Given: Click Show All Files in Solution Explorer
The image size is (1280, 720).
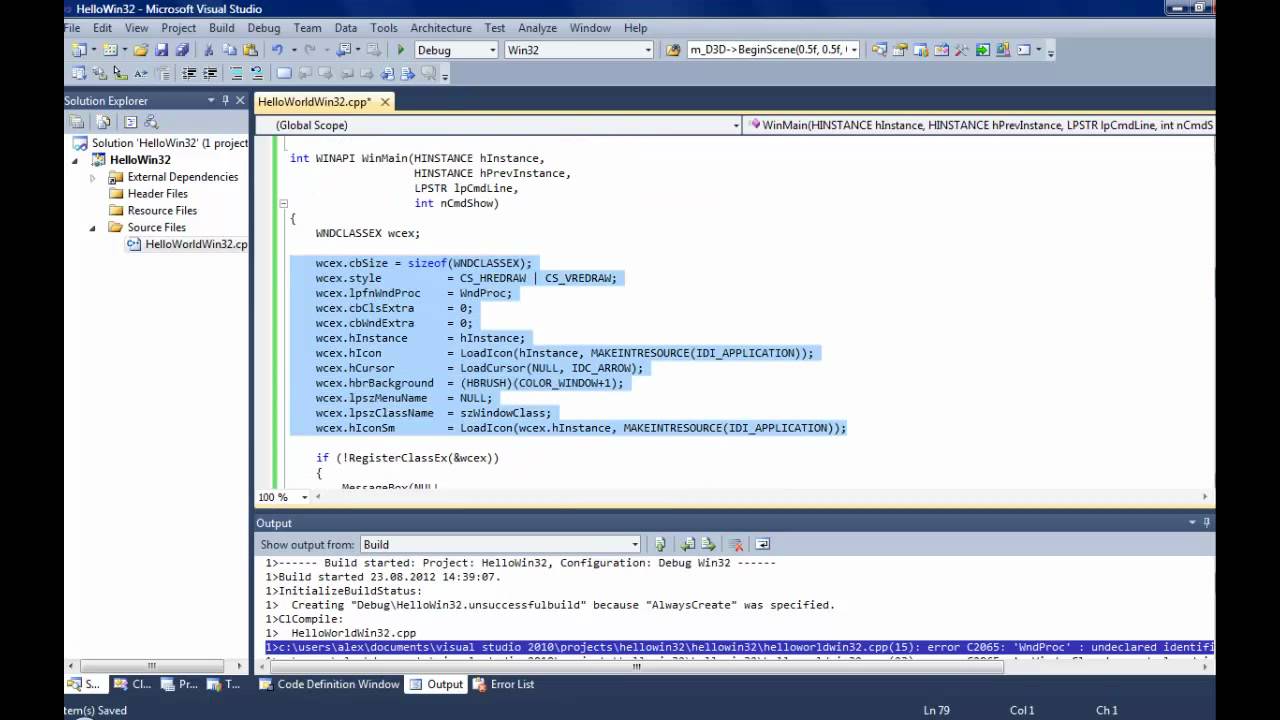Looking at the screenshot, I should point(103,122).
